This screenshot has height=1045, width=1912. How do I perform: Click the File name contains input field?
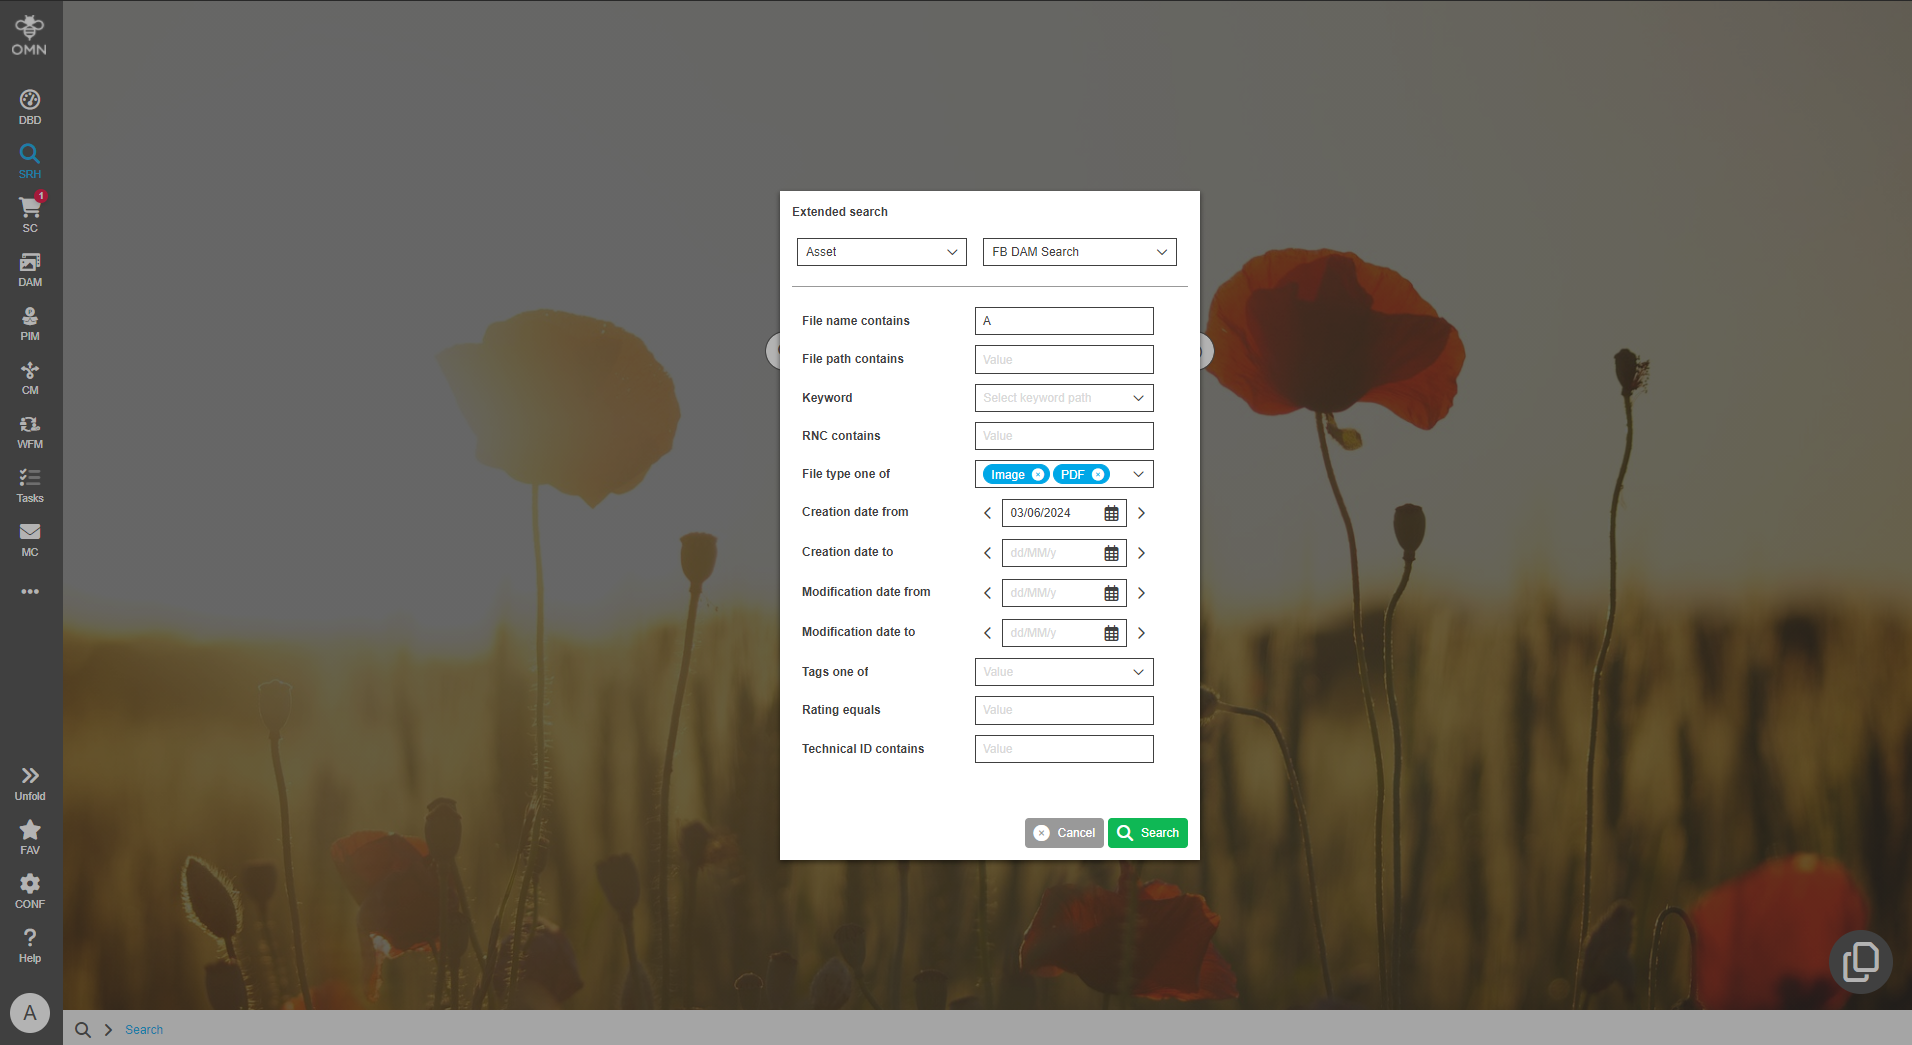(1063, 320)
